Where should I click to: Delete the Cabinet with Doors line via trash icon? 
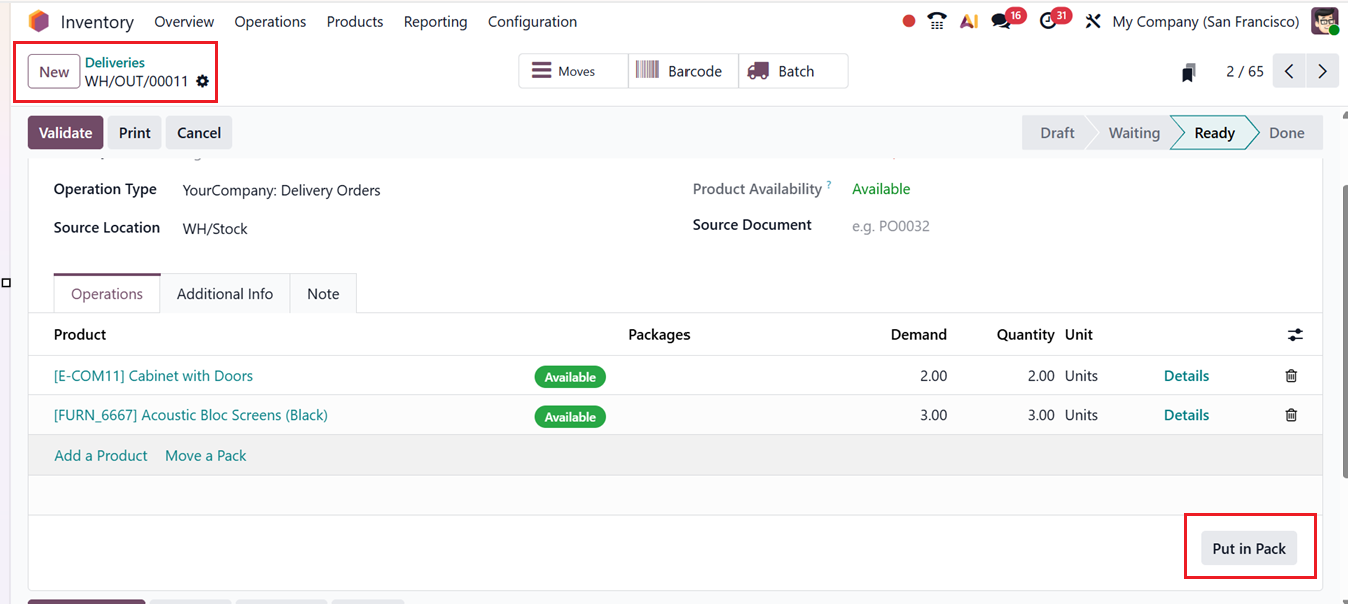(x=1290, y=376)
